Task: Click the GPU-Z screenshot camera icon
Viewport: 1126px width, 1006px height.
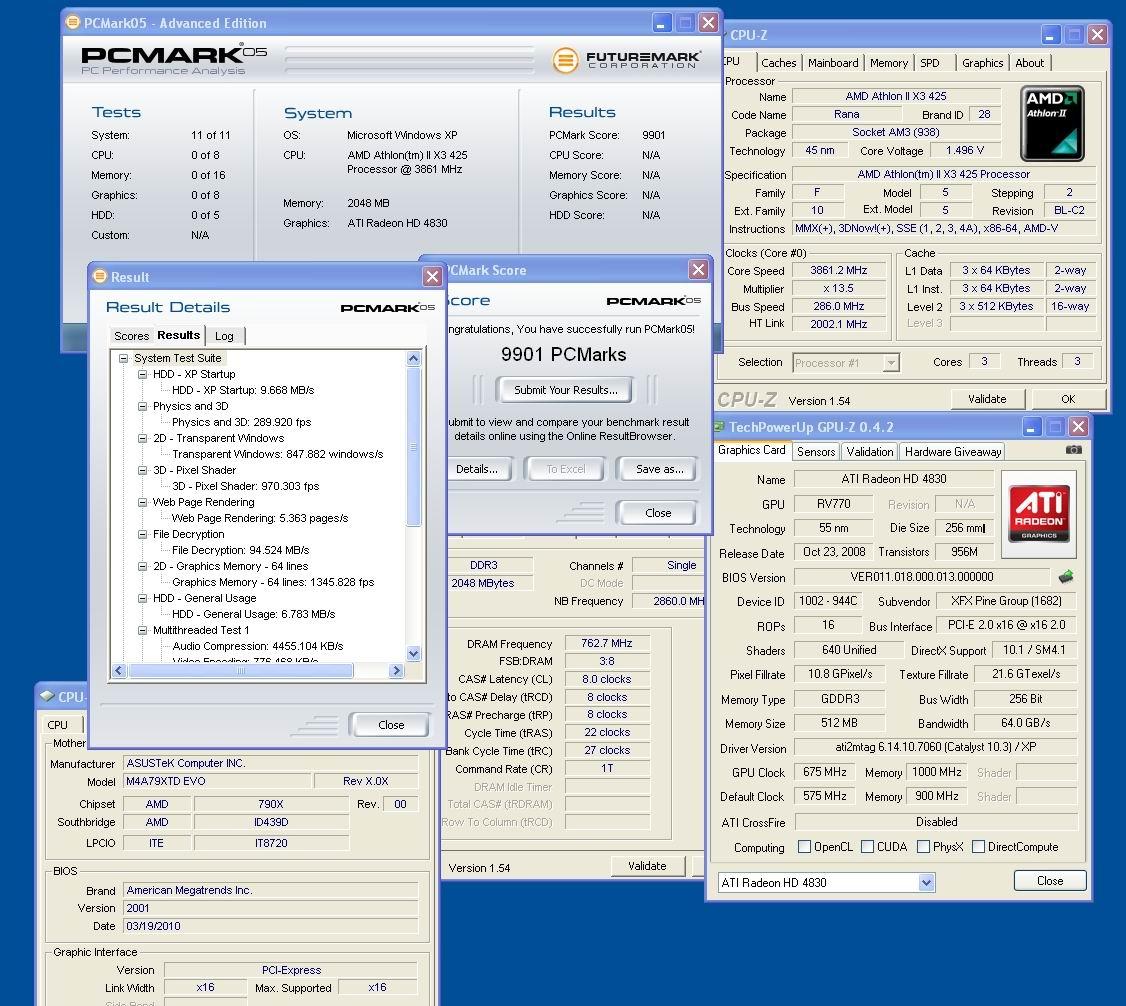Action: tap(1073, 450)
